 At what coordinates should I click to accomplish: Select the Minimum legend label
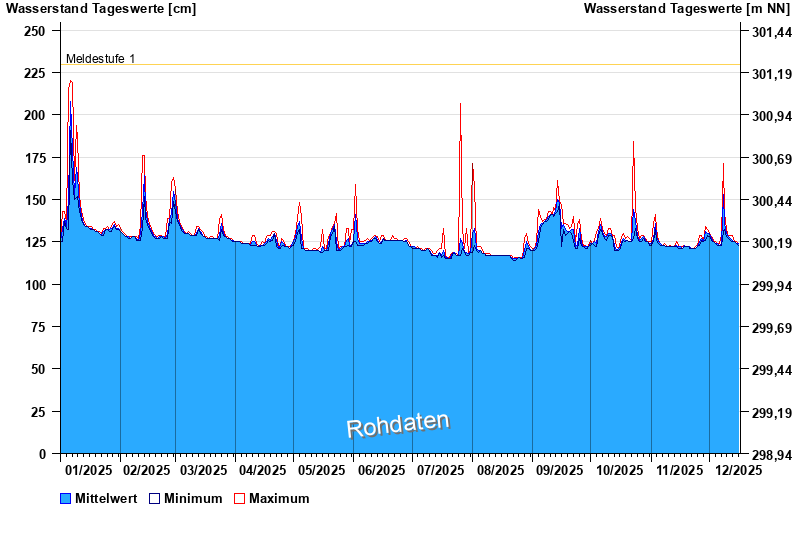pyautogui.click(x=193, y=498)
